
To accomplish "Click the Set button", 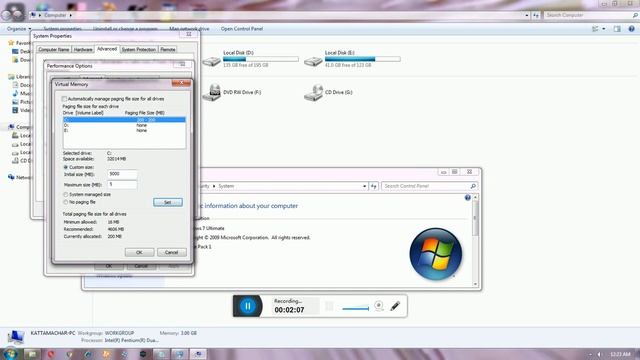I will click(x=168, y=202).
